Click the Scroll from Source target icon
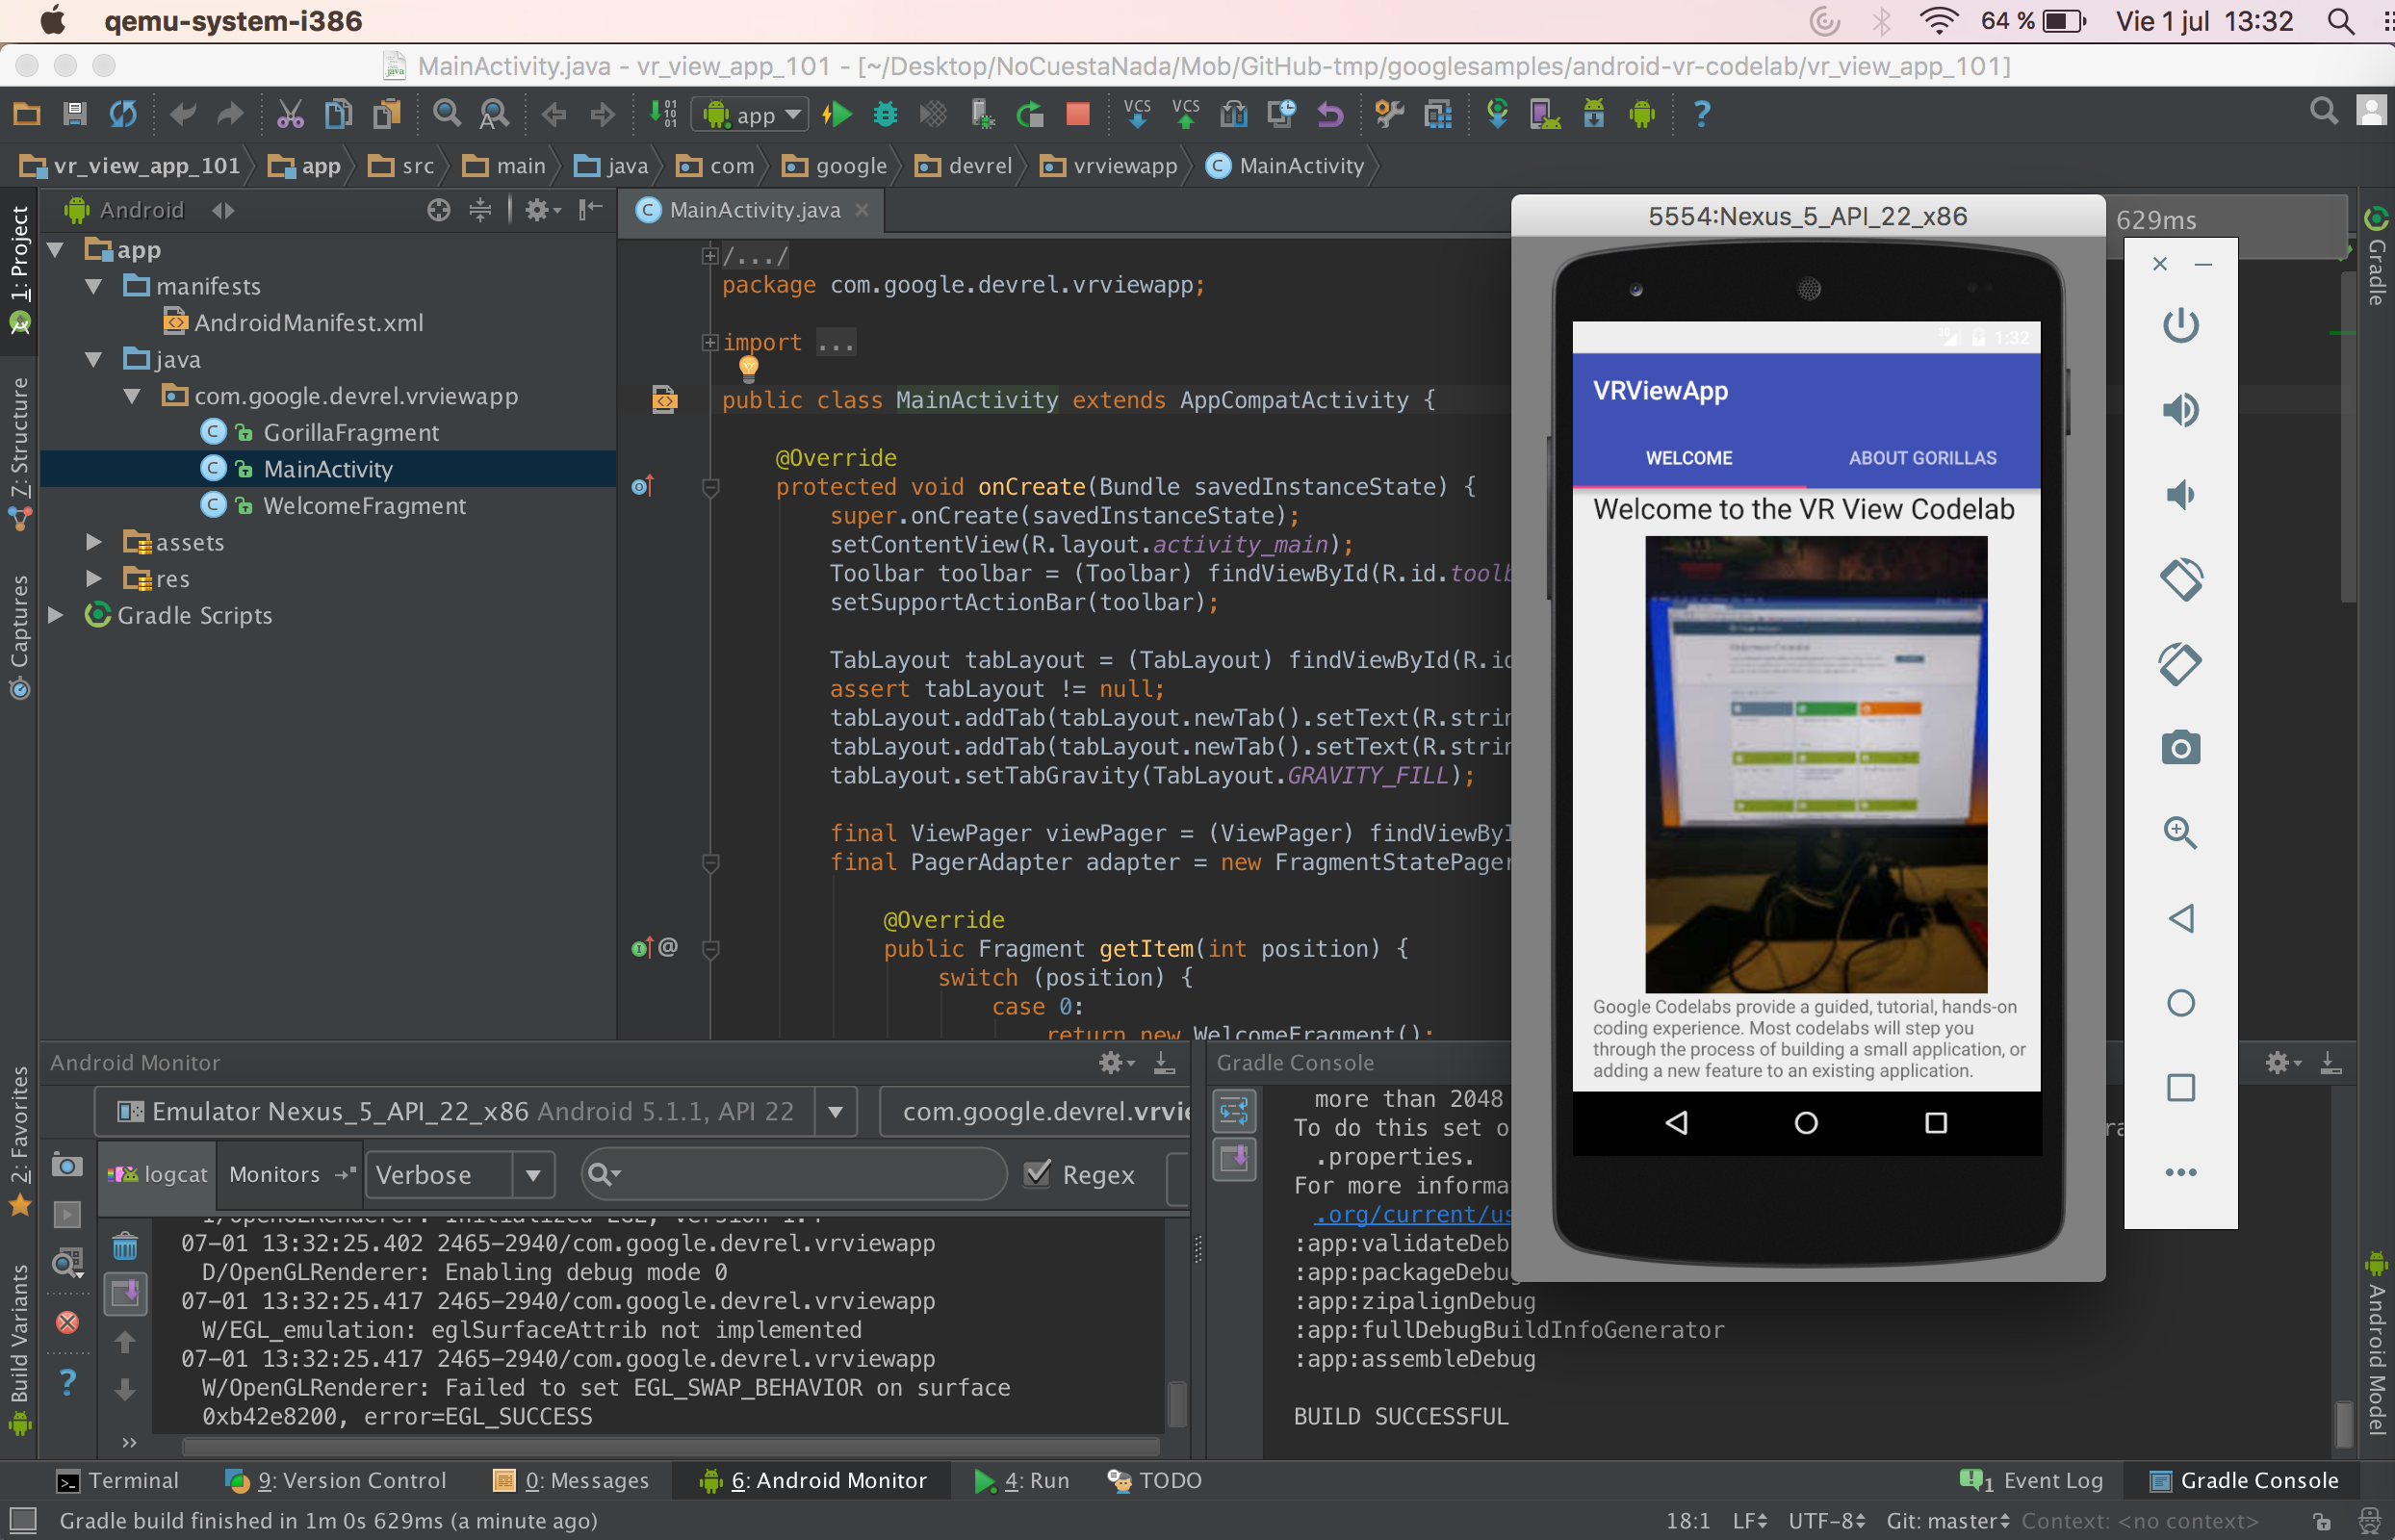Image resolution: width=2395 pixels, height=1540 pixels. pyautogui.click(x=438, y=210)
